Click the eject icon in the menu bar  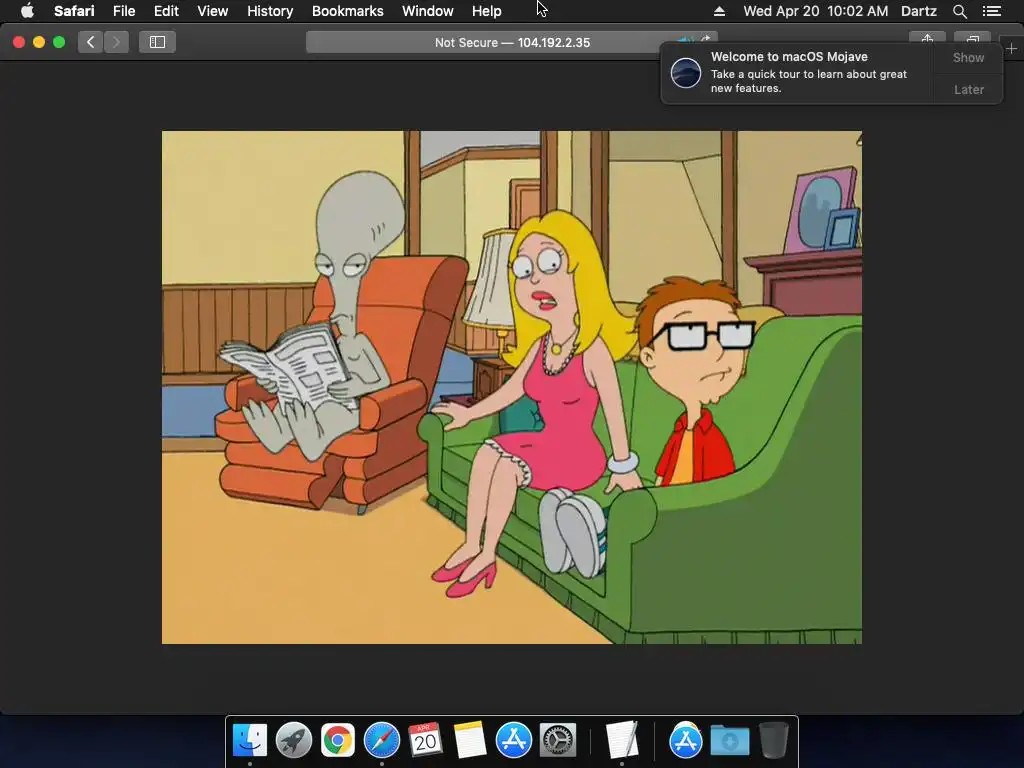719,11
